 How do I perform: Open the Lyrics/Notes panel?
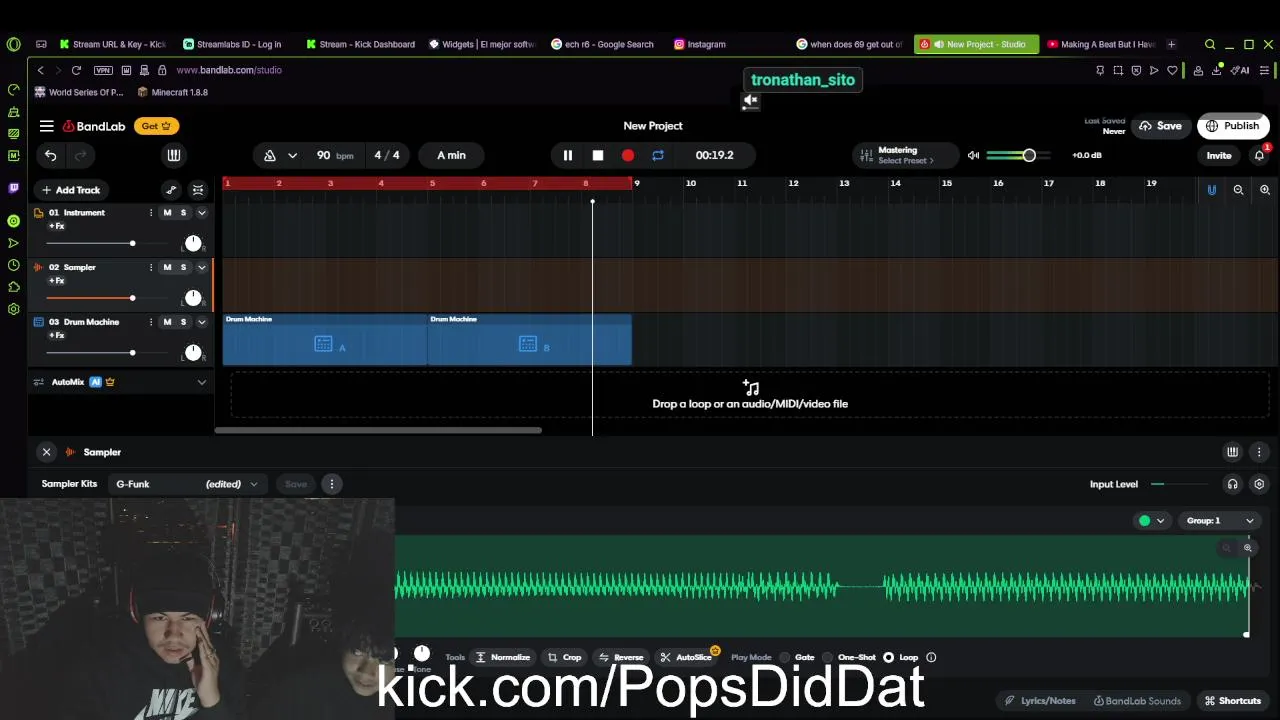point(1040,701)
